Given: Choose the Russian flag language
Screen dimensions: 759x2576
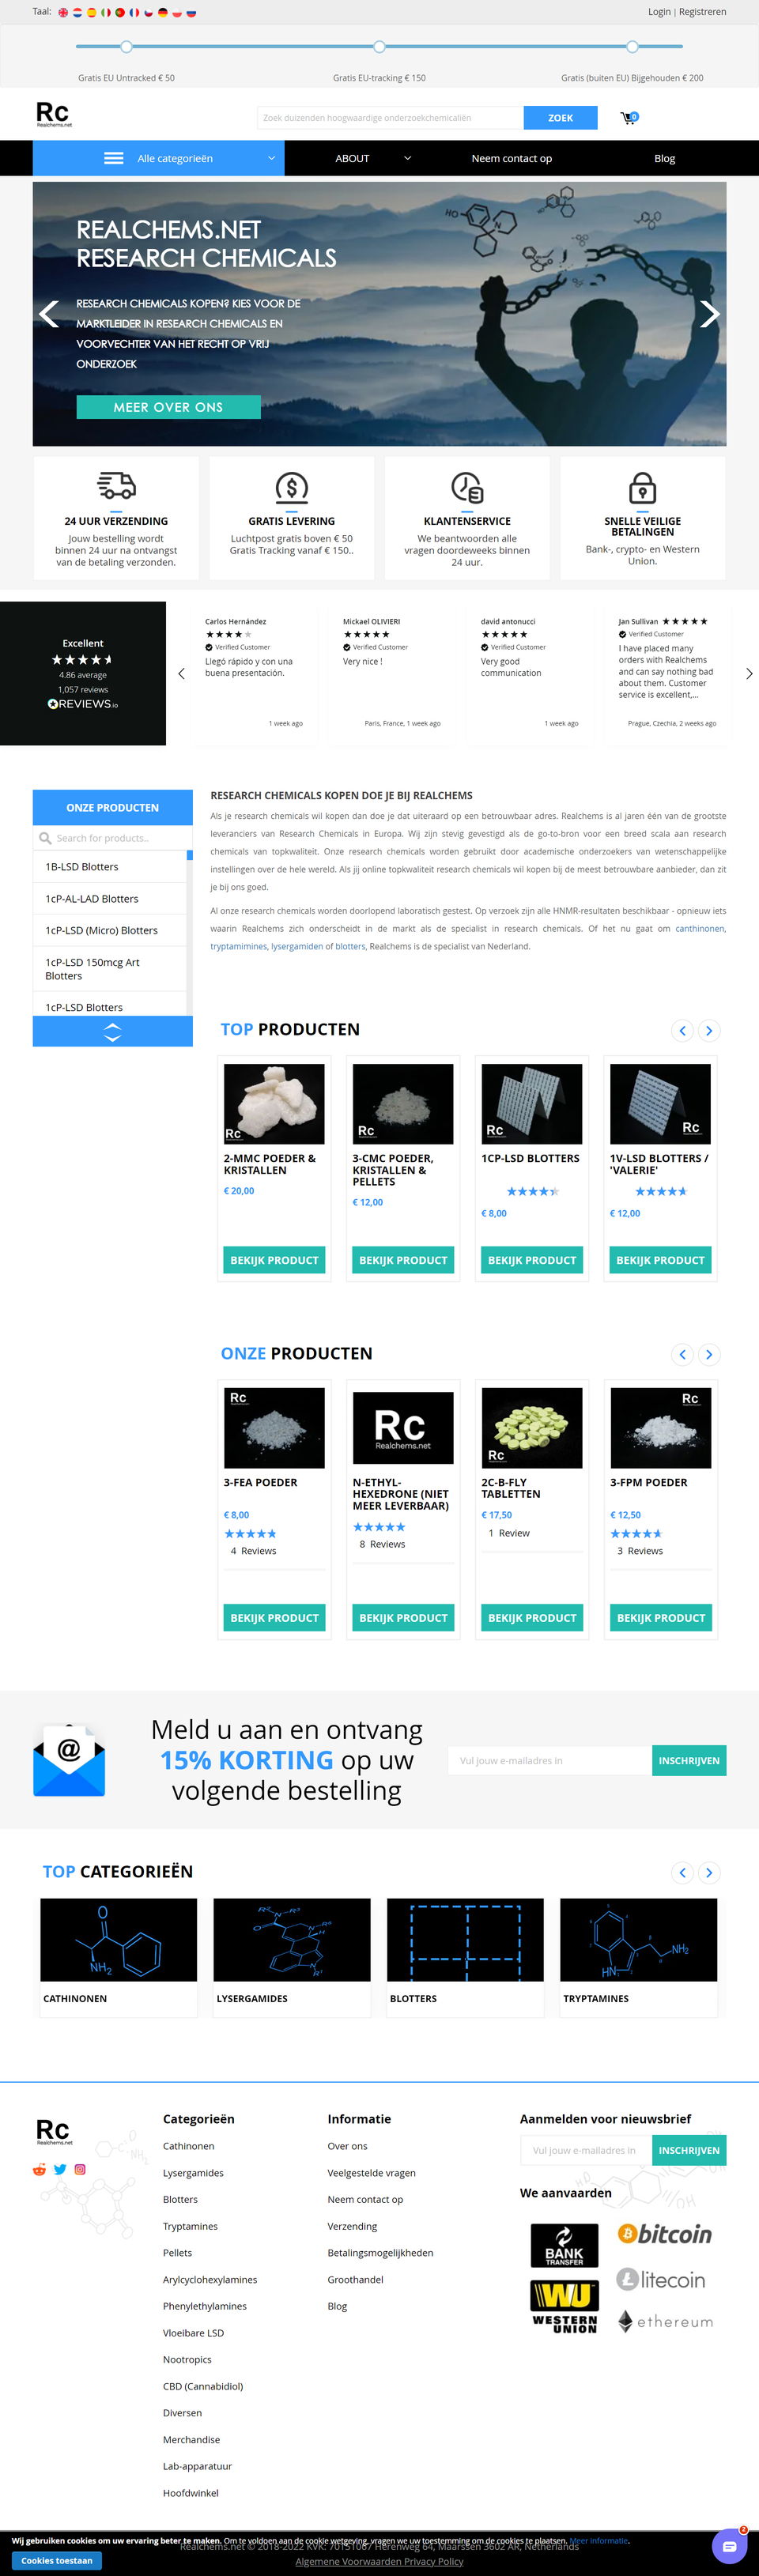Looking at the screenshot, I should (191, 13).
